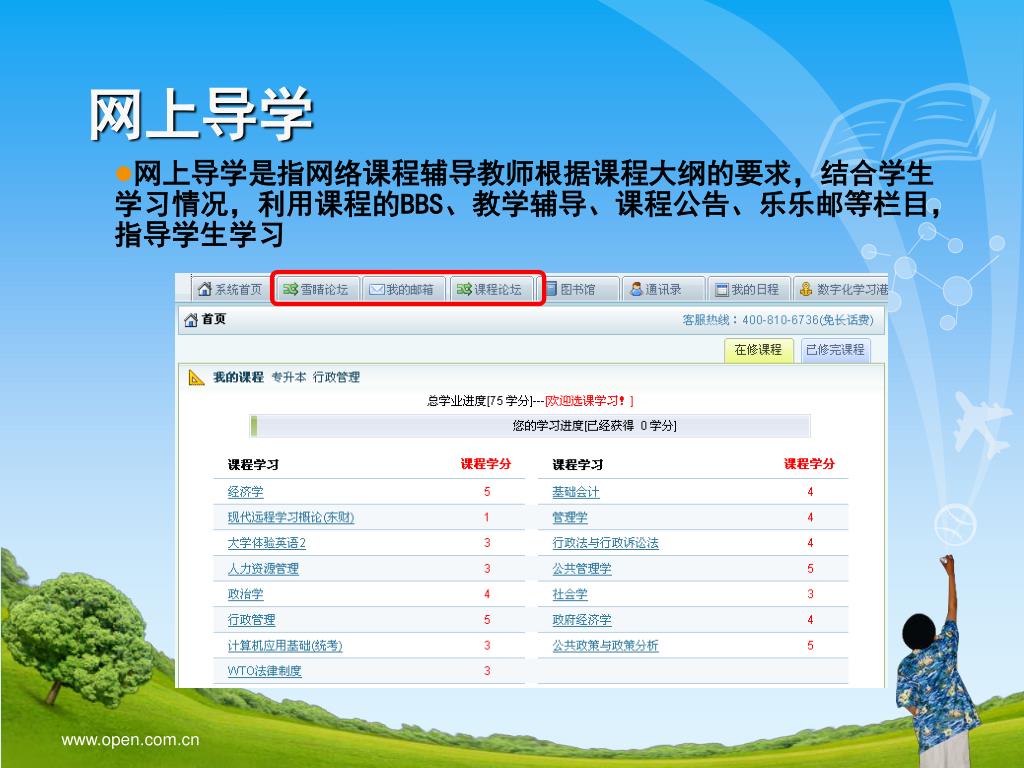Click the right red 课程学分 header

(x=810, y=464)
